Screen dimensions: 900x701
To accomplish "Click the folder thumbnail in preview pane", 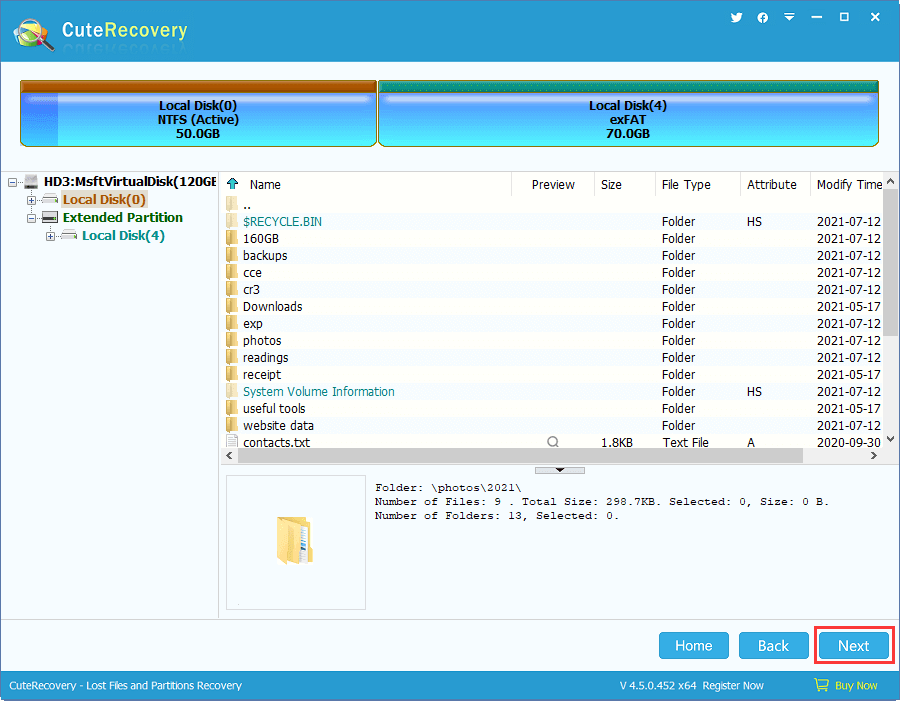I will pyautogui.click(x=294, y=541).
